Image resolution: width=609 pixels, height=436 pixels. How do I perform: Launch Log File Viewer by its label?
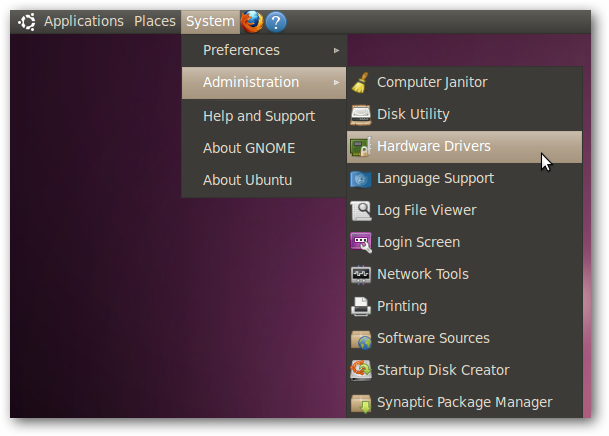tap(426, 210)
